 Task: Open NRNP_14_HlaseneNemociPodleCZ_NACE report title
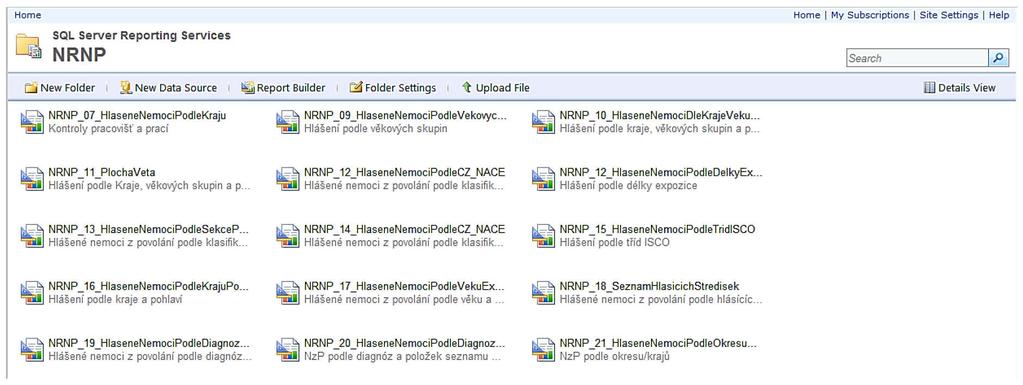click(x=405, y=230)
